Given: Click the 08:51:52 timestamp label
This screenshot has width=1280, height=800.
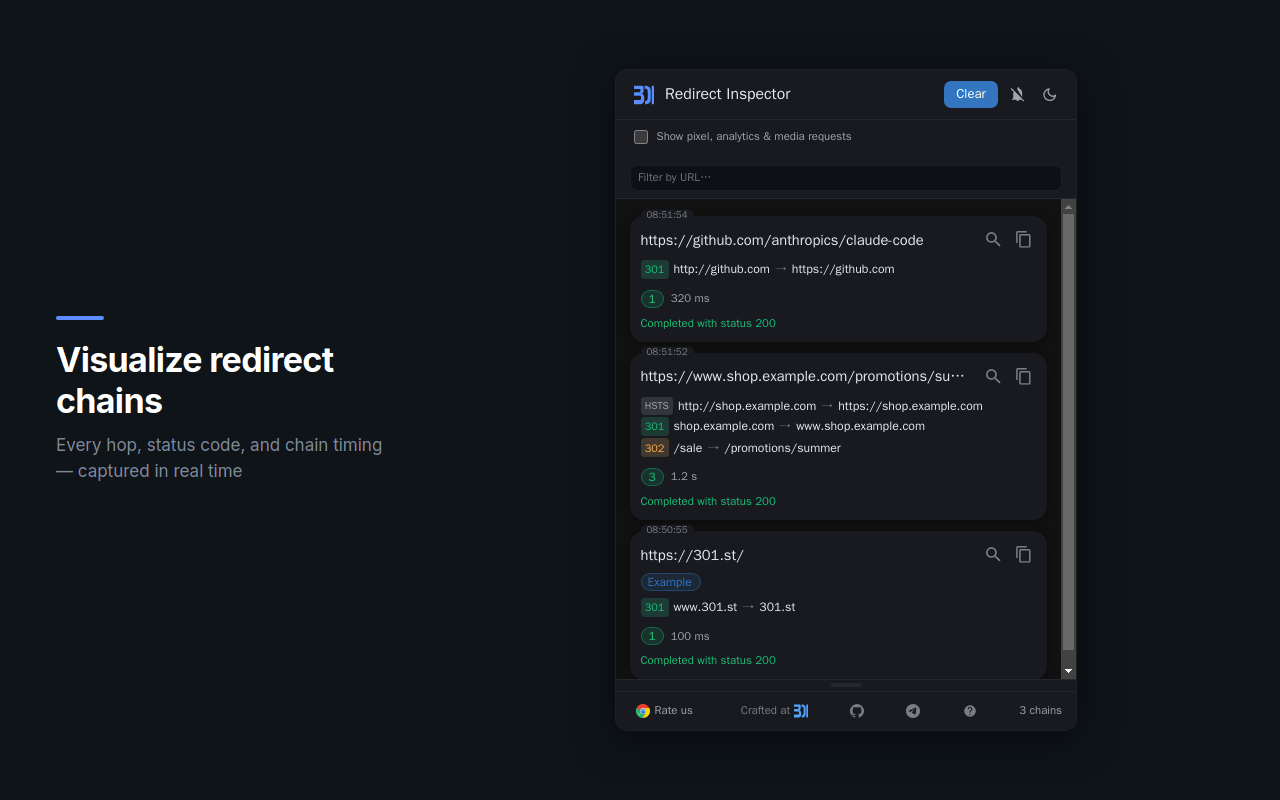Looking at the screenshot, I should coord(667,352).
